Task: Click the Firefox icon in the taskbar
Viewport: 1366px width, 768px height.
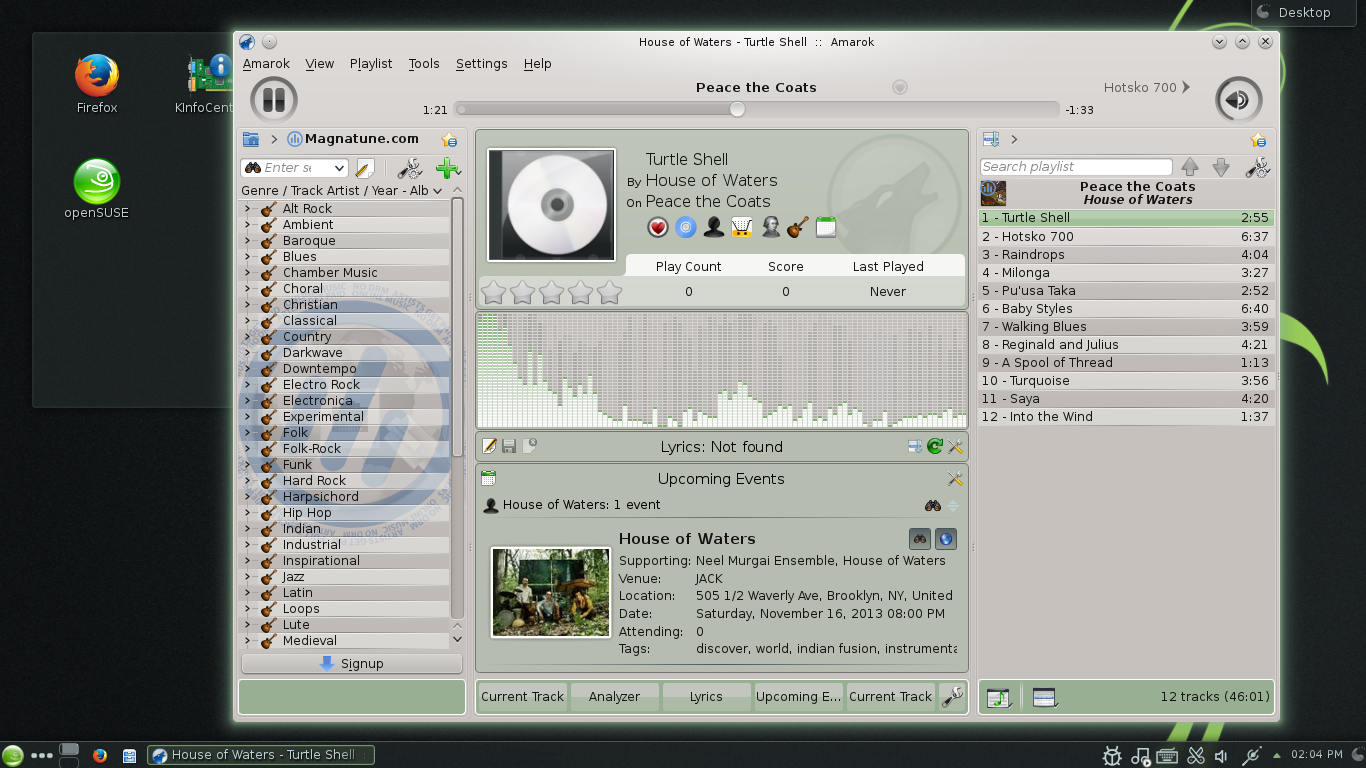Action: click(x=100, y=755)
